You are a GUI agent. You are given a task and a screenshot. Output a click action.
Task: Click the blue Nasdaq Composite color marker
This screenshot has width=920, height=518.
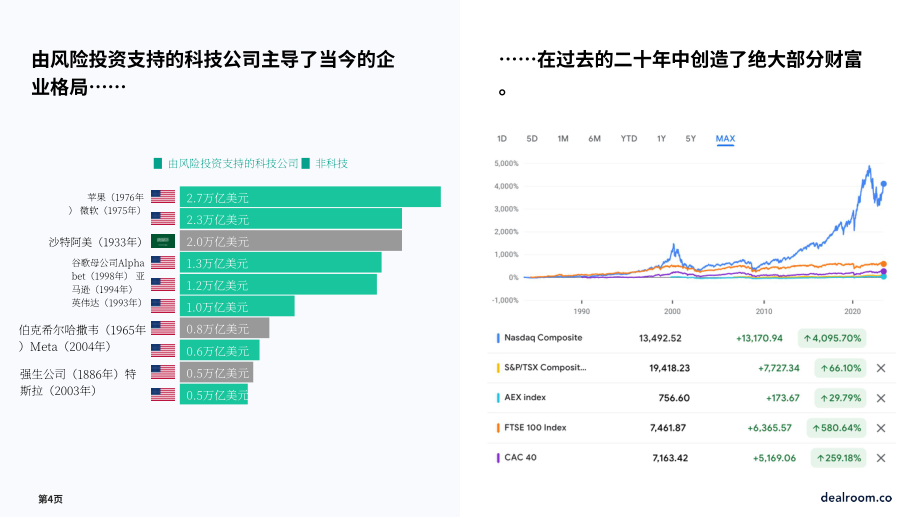[498, 338]
